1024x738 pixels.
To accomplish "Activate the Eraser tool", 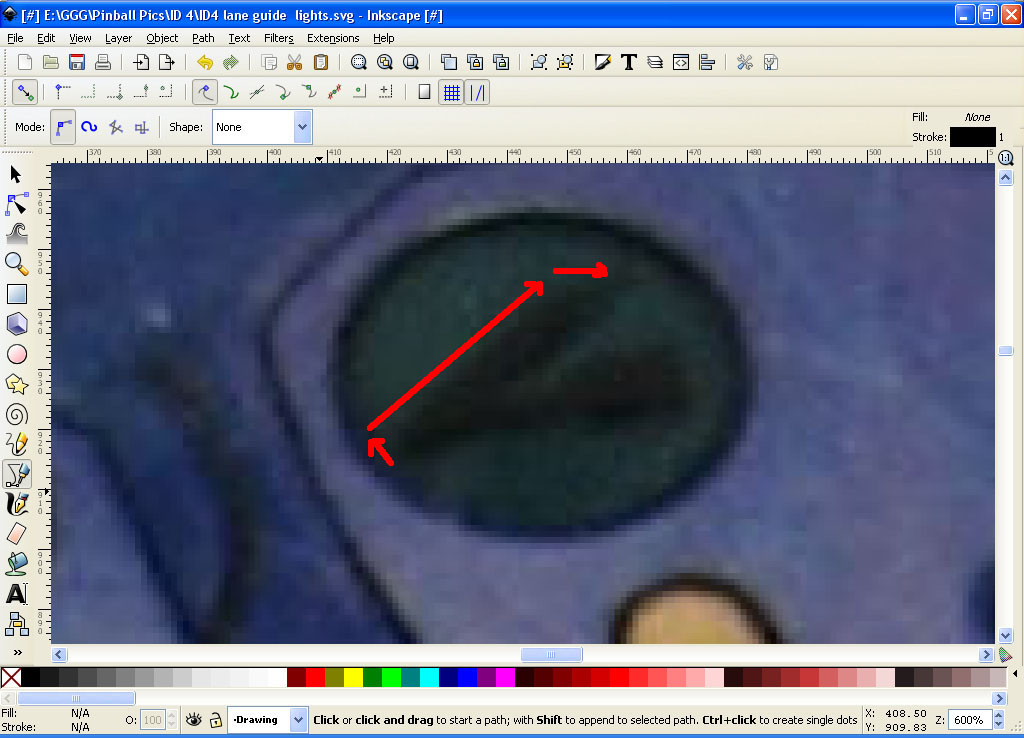I will click(x=16, y=533).
